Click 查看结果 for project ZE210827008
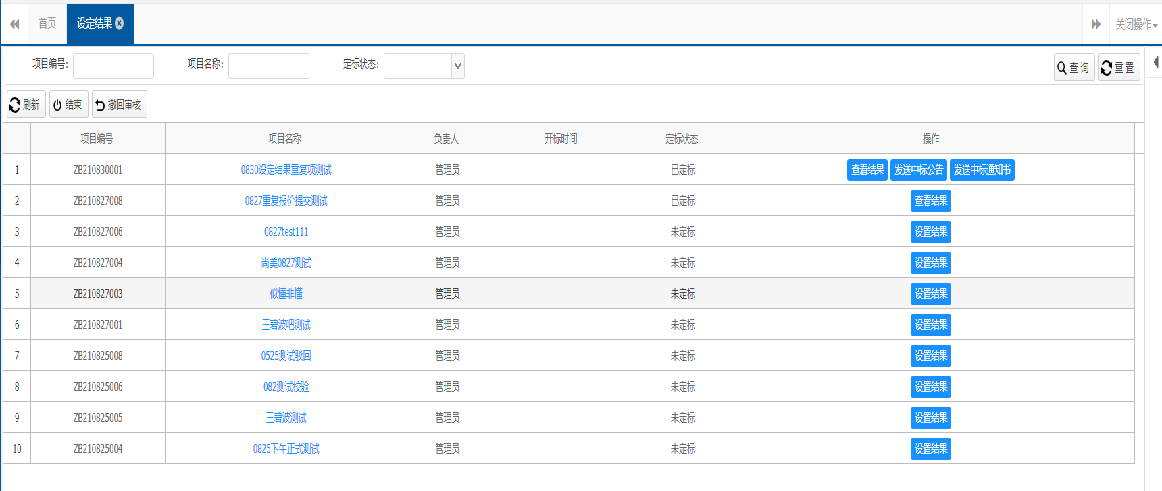Image resolution: width=1162 pixels, height=491 pixels. tap(930, 201)
